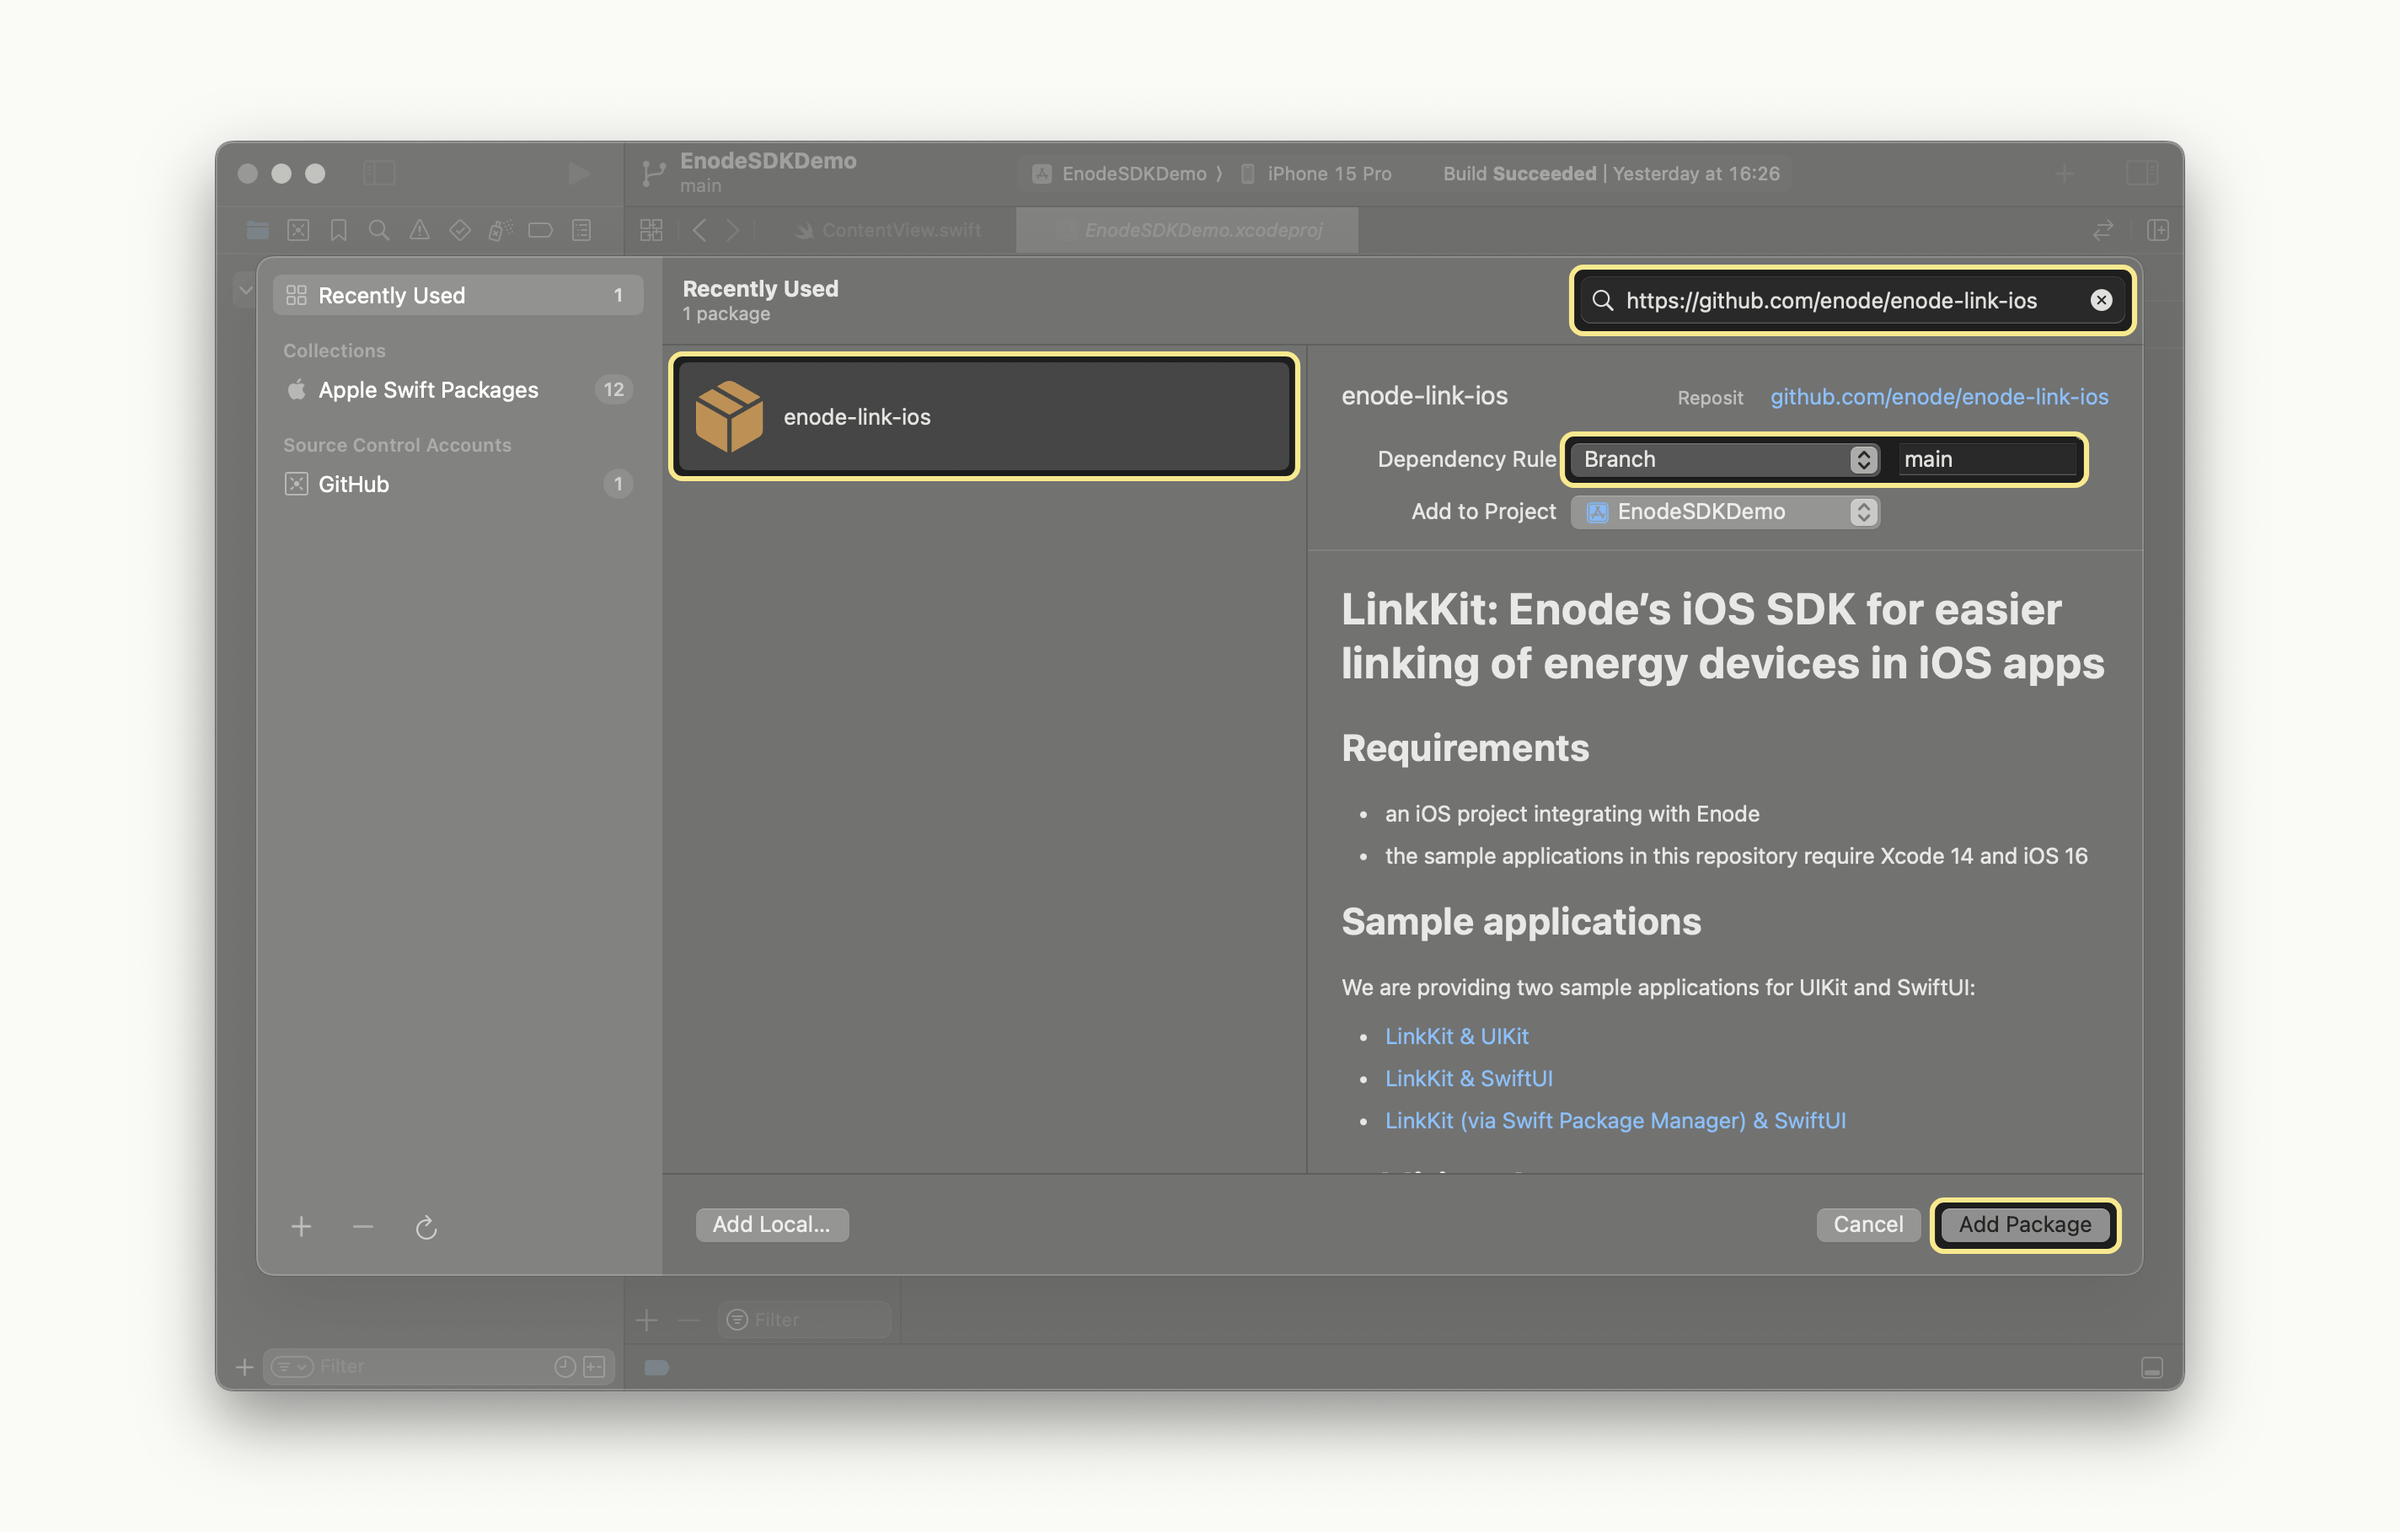Screen dimensions: 2400x1532
Task: Select Apple Swift Packages under Collections
Action: (428, 390)
